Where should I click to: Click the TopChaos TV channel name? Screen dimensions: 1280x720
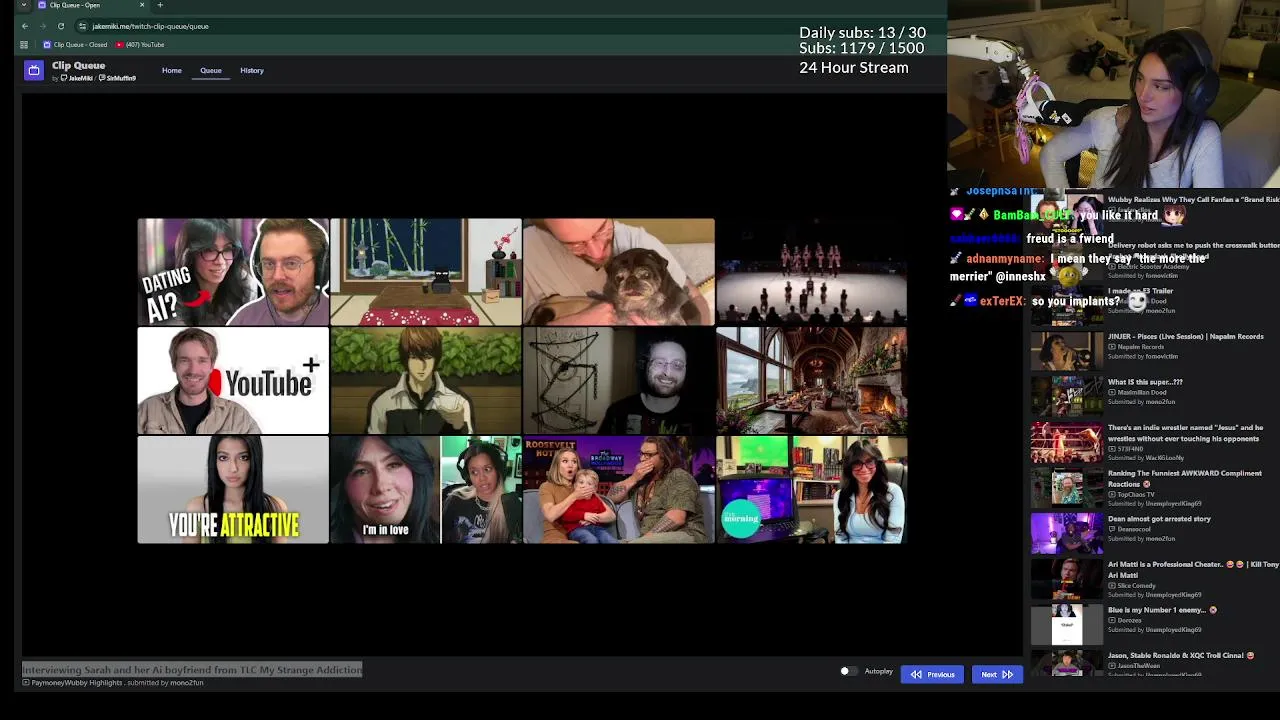pos(1136,494)
